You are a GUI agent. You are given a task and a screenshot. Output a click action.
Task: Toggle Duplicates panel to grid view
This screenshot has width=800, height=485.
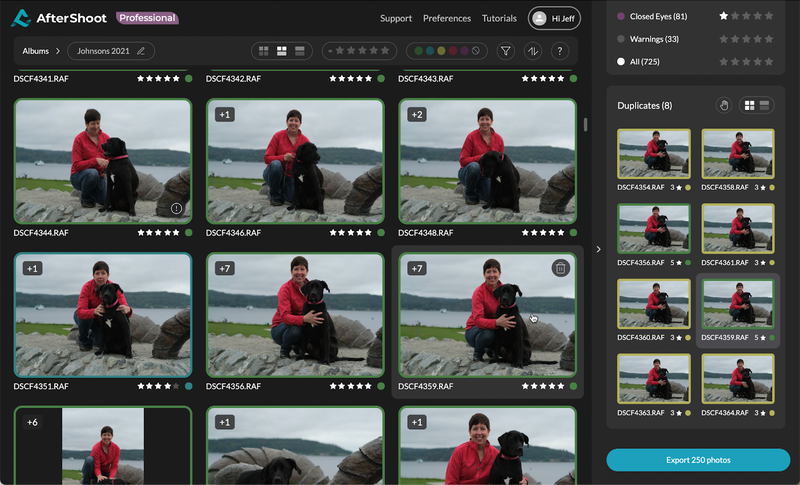(749, 105)
